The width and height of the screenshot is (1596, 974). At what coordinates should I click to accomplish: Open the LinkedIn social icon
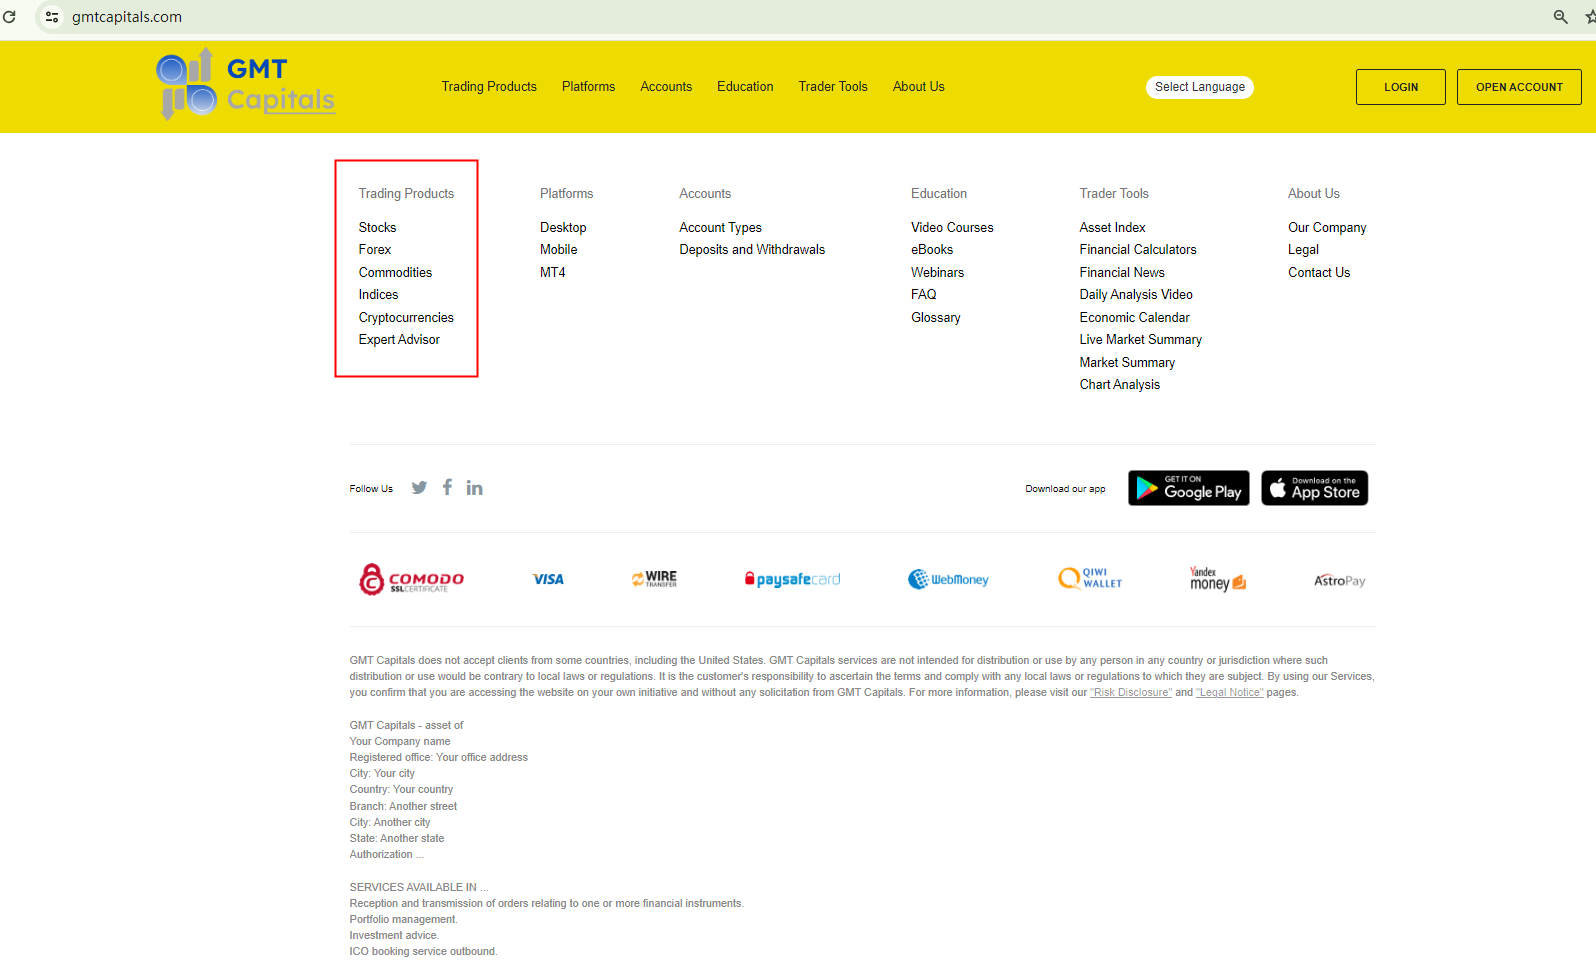474,488
